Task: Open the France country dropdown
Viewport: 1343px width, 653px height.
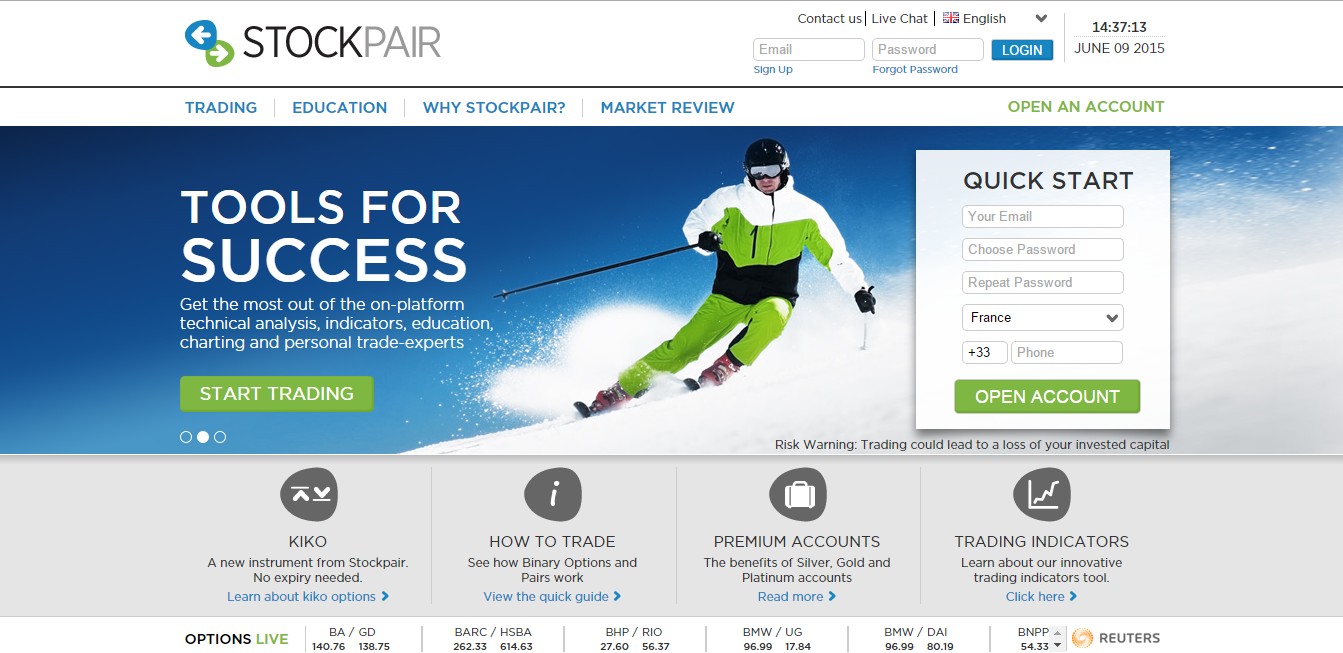Action: (1043, 318)
